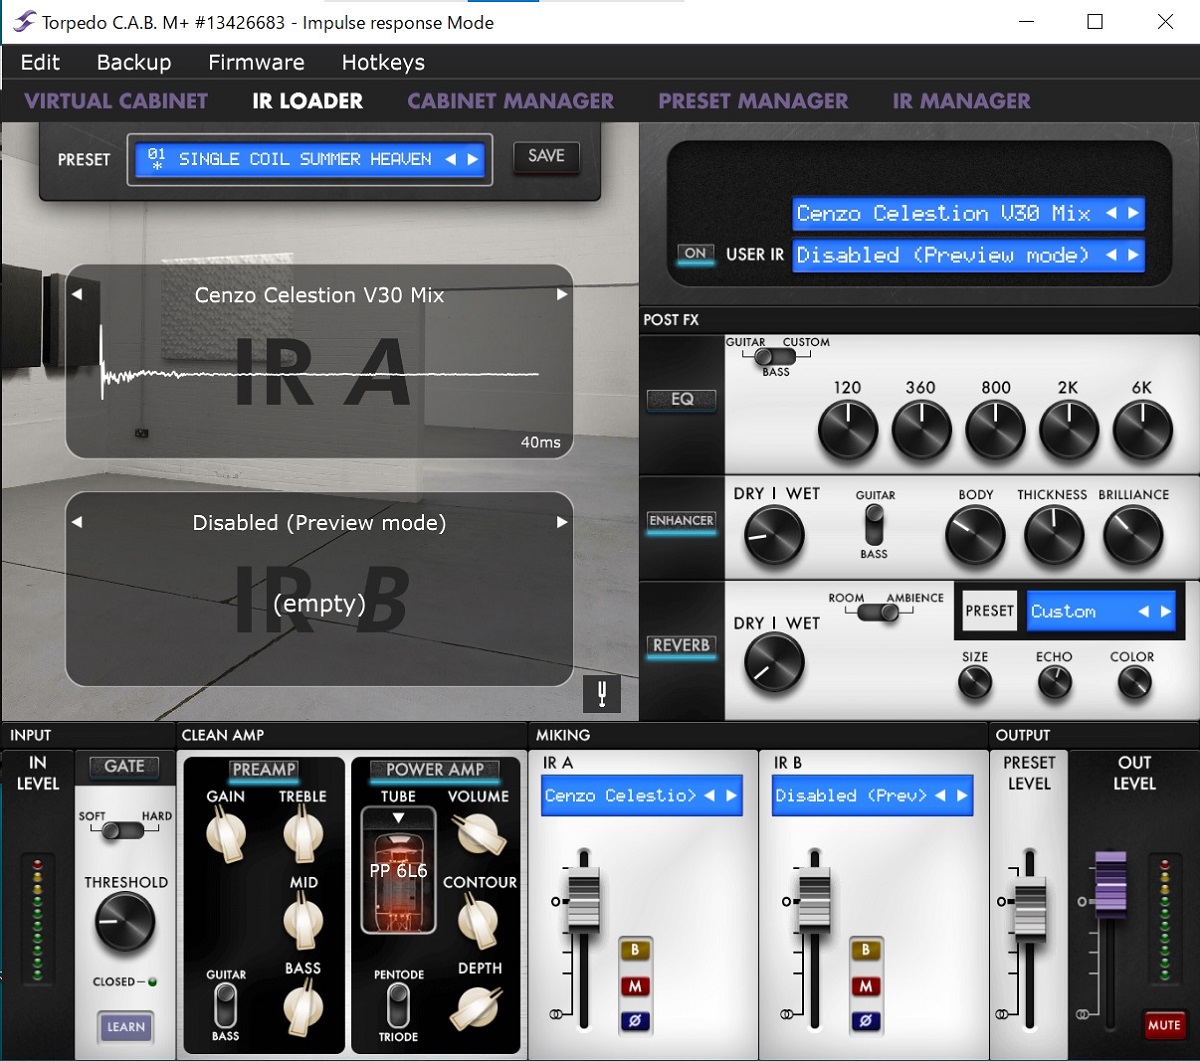Viewport: 1200px width, 1061px height.
Task: Toggle the Enhancer effect
Action: [x=682, y=522]
